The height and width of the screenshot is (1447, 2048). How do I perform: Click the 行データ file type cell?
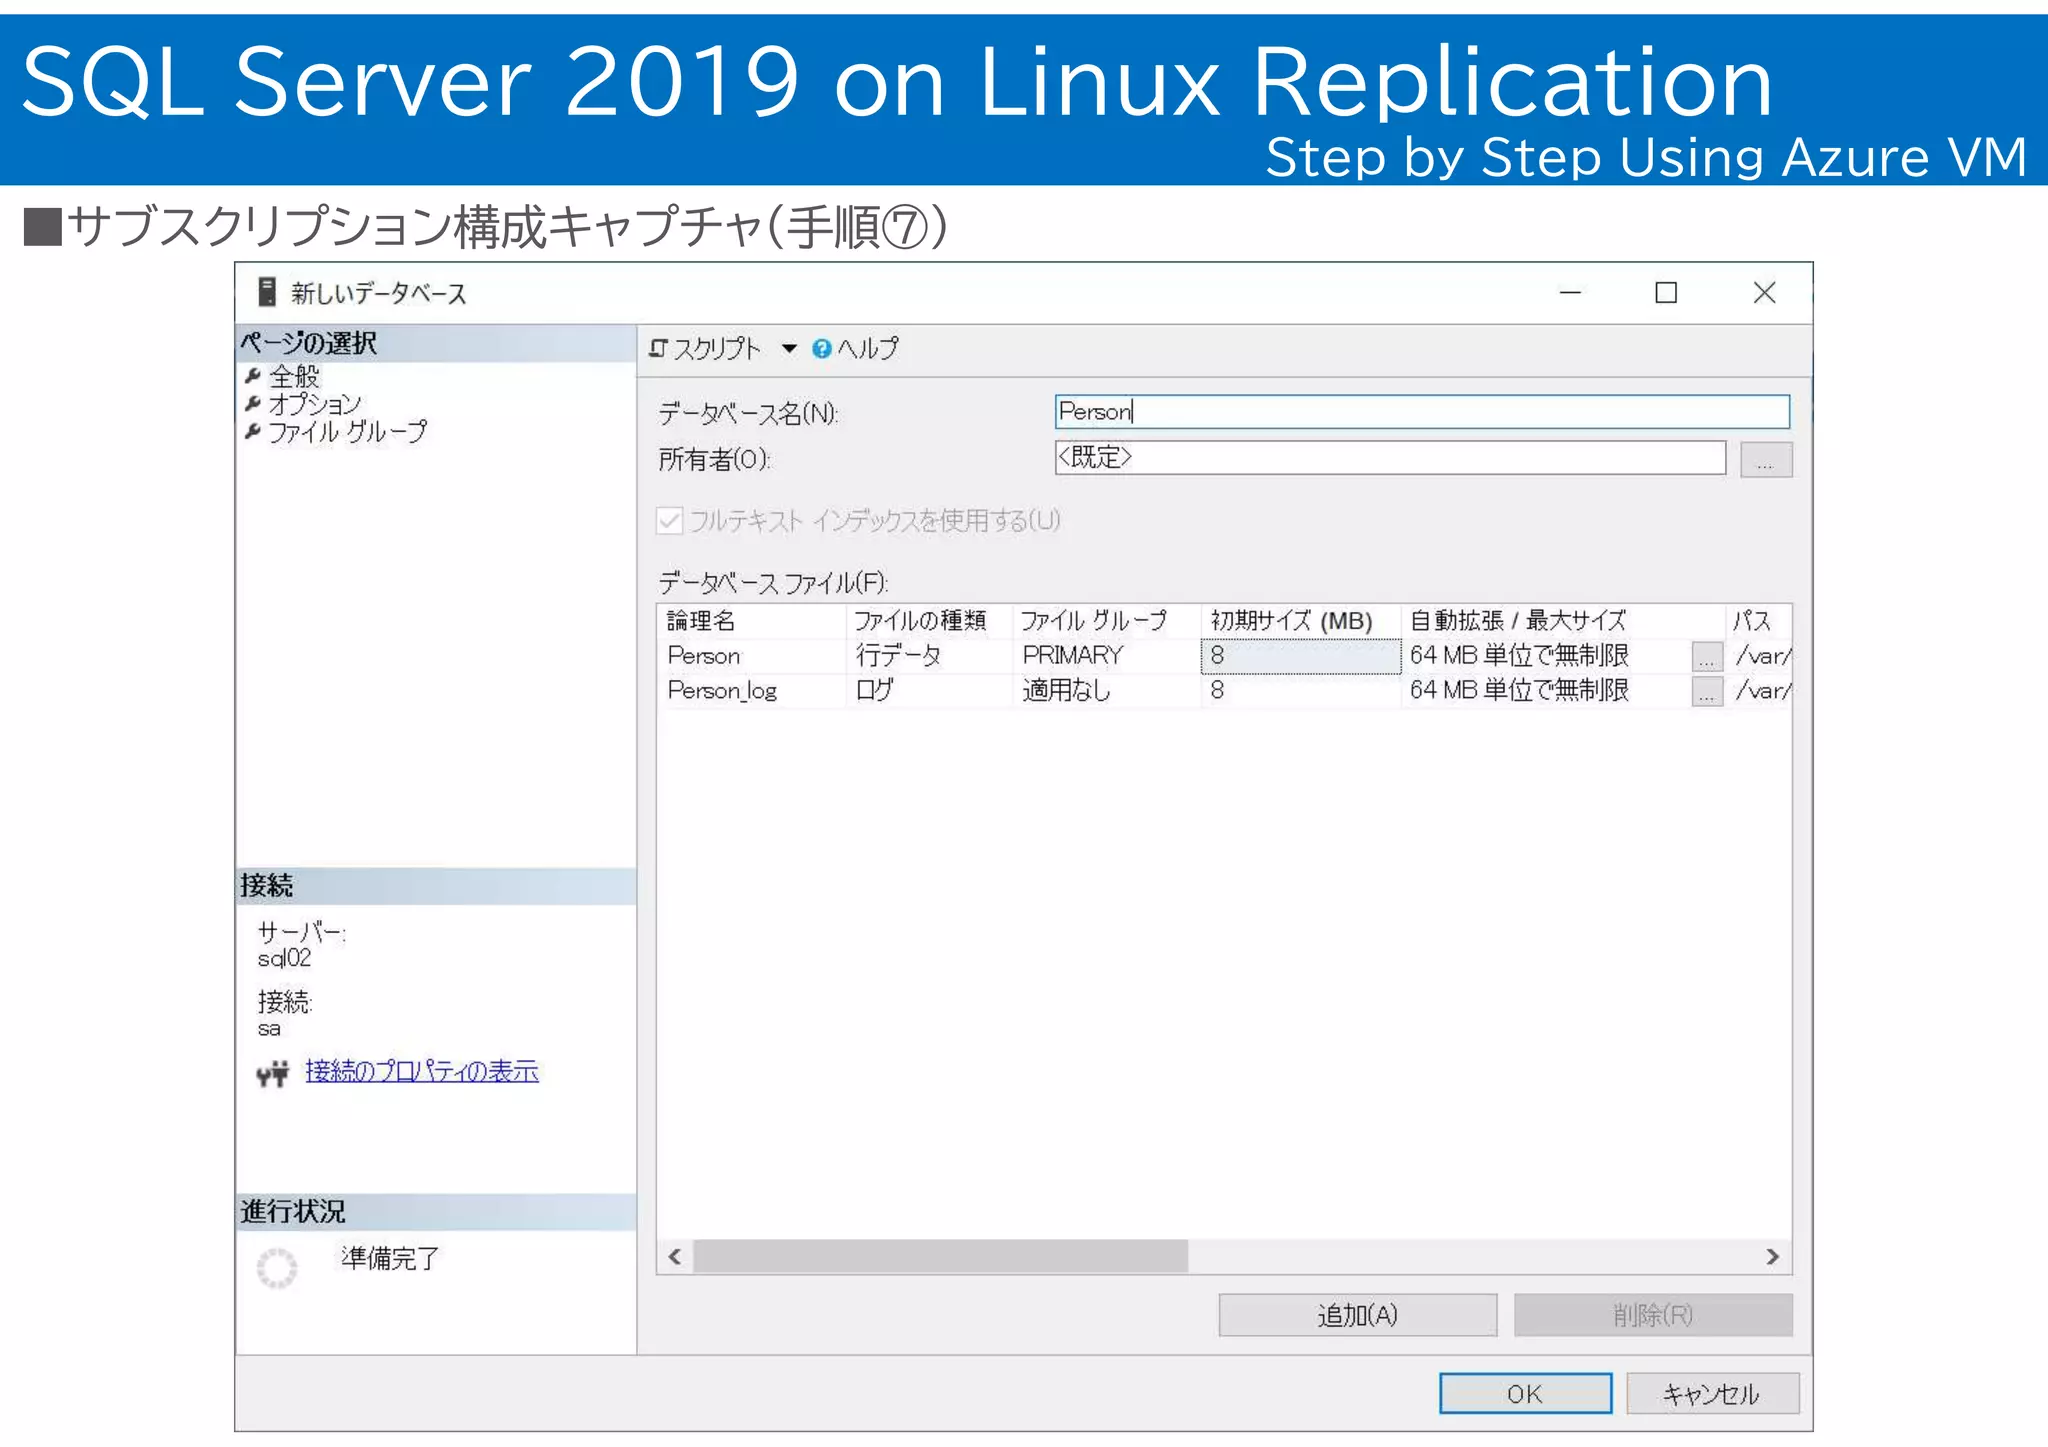tap(929, 656)
